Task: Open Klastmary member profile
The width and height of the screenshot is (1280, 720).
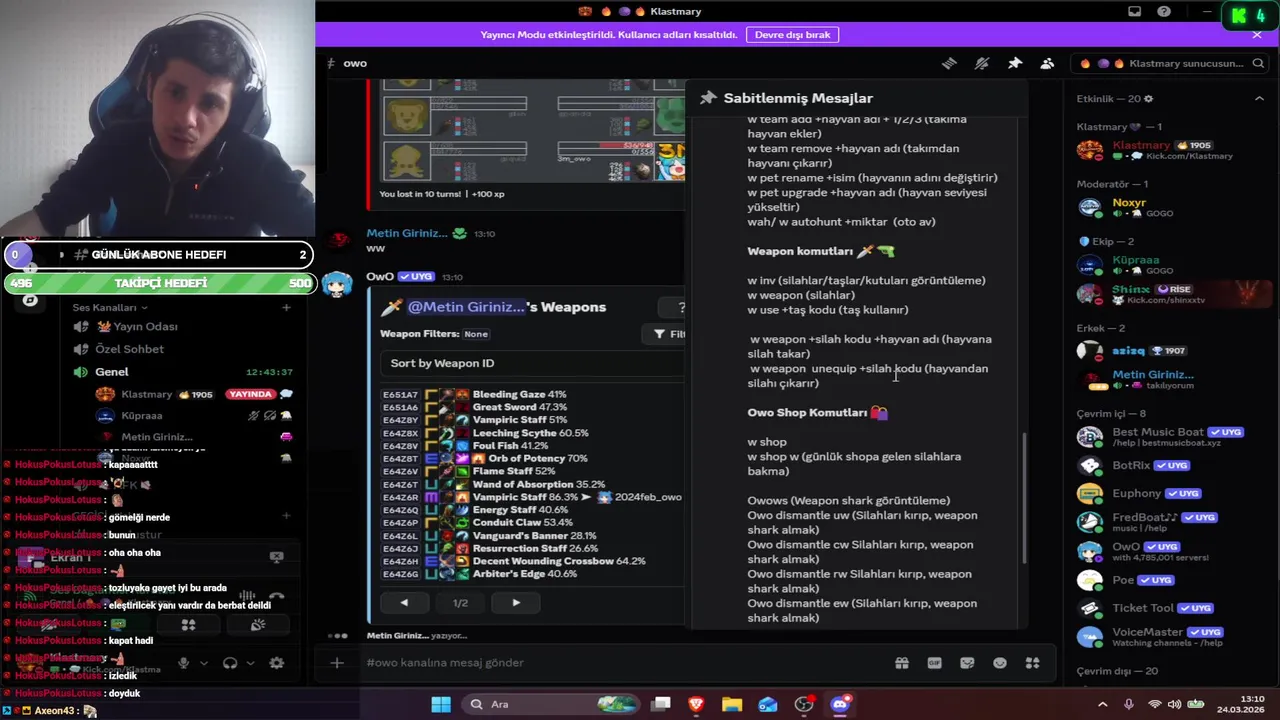Action: tap(1170, 150)
